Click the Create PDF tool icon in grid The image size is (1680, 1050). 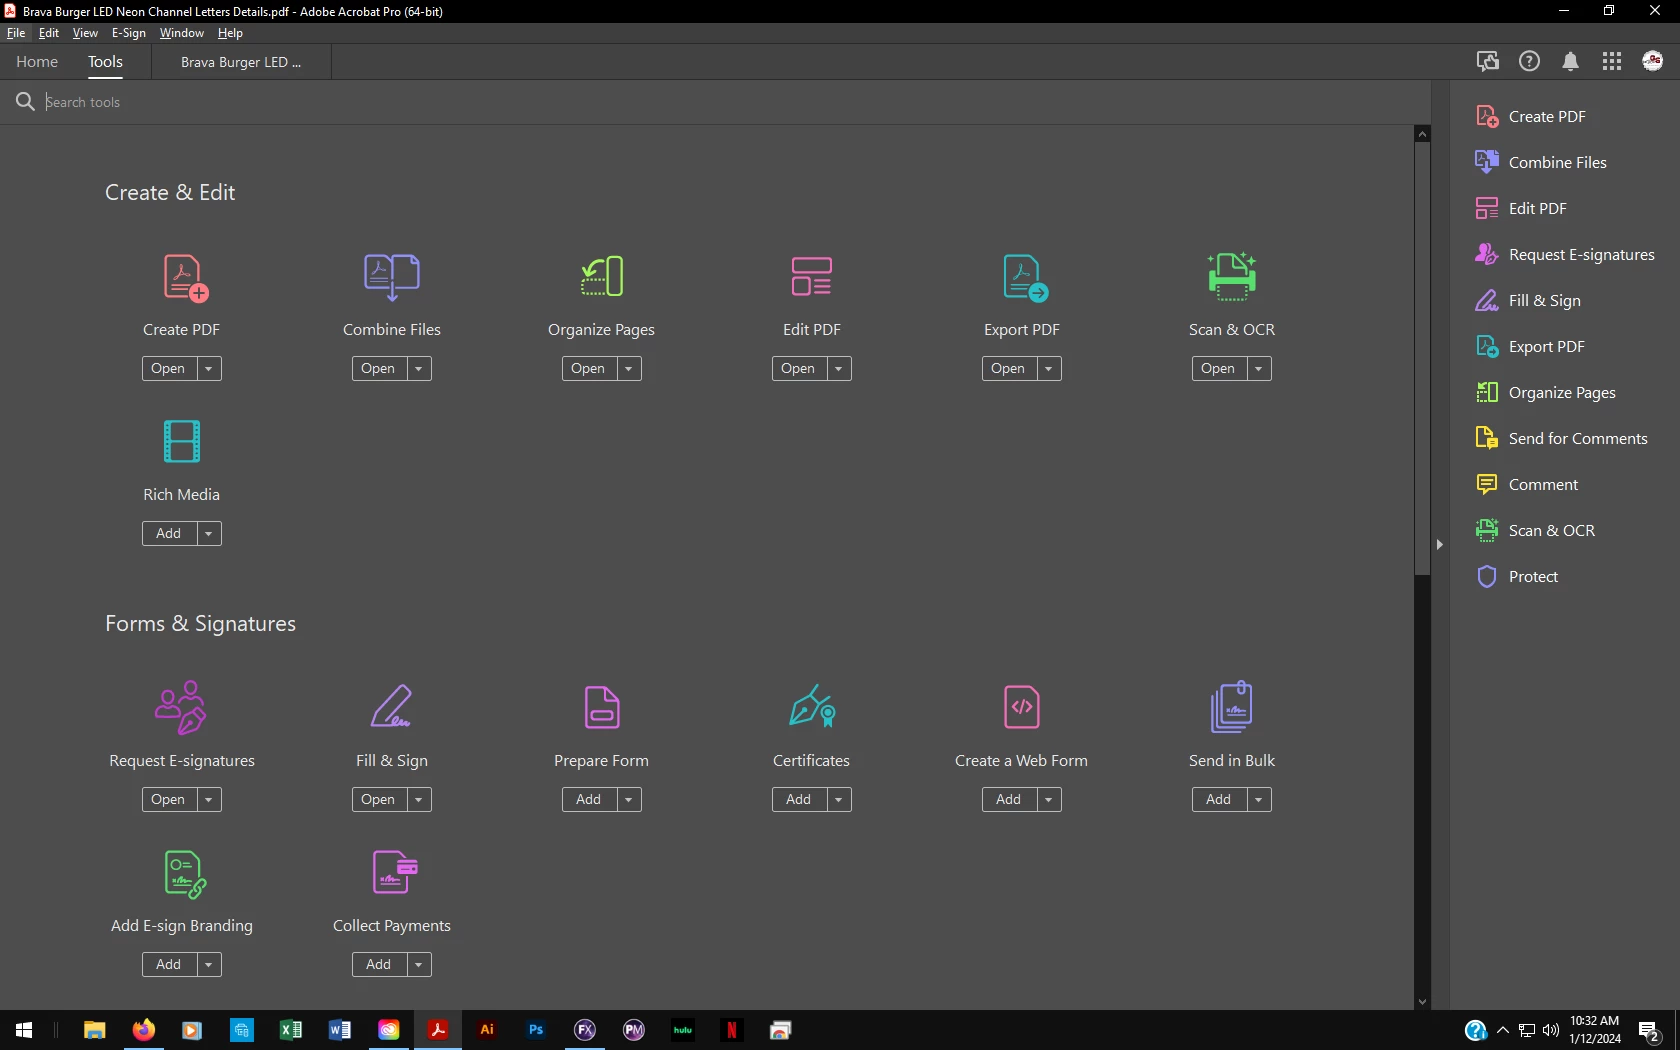coord(185,278)
